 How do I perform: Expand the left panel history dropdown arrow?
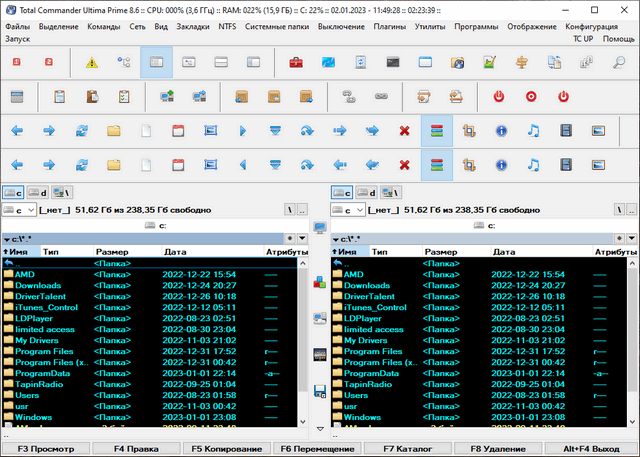click(x=302, y=240)
